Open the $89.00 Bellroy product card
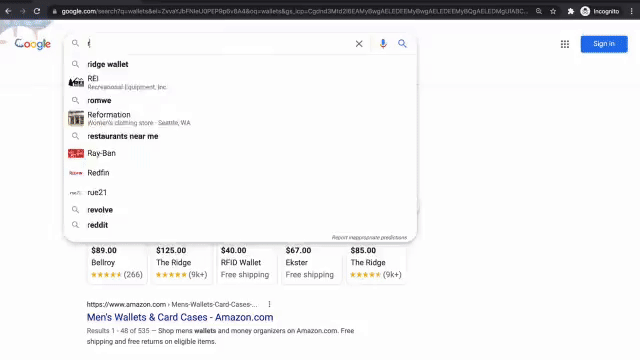The image size is (640, 360). pyautogui.click(x=117, y=263)
